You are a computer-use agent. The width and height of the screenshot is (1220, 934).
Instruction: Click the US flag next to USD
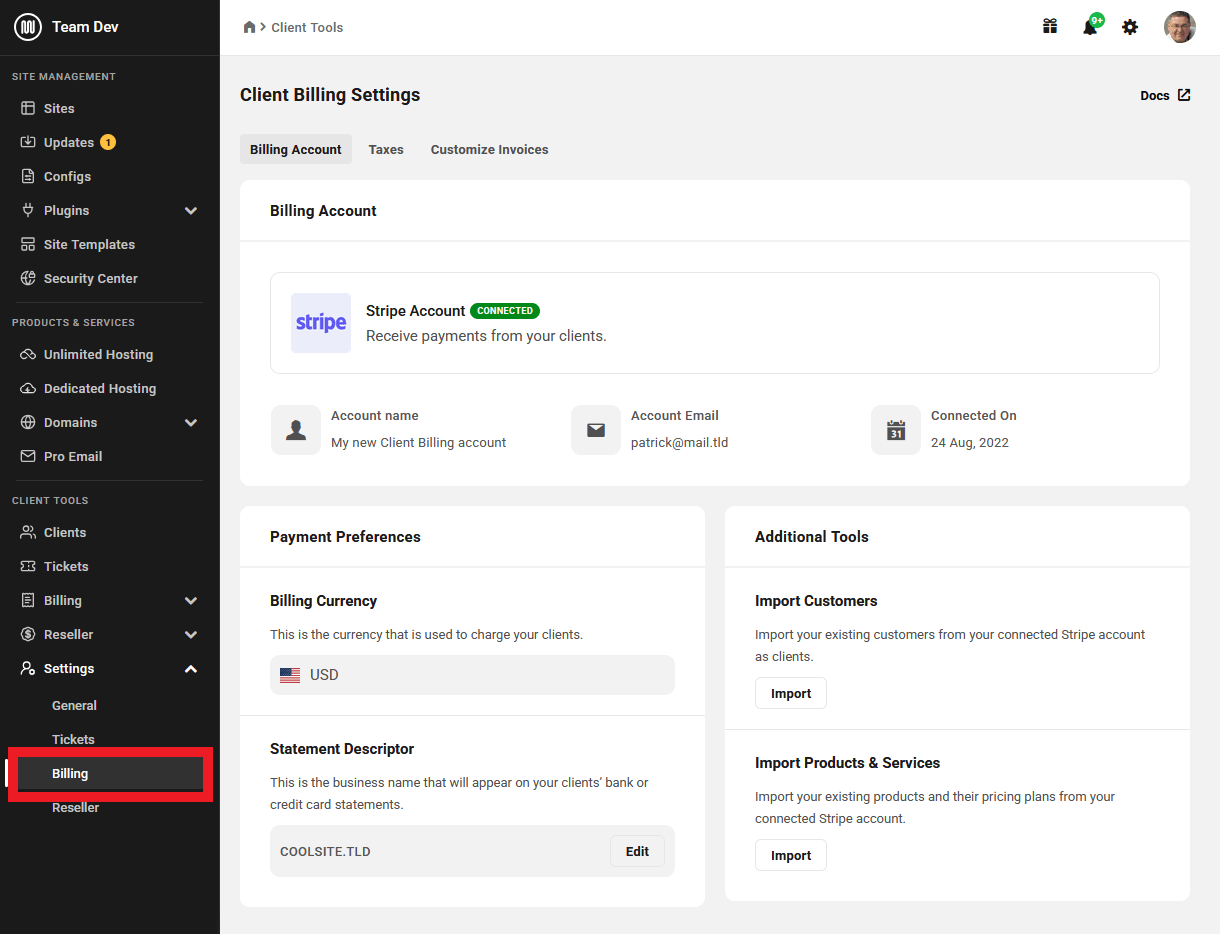(290, 675)
